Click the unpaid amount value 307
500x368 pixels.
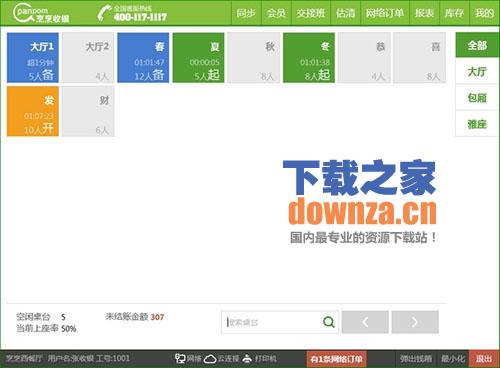[x=157, y=317]
